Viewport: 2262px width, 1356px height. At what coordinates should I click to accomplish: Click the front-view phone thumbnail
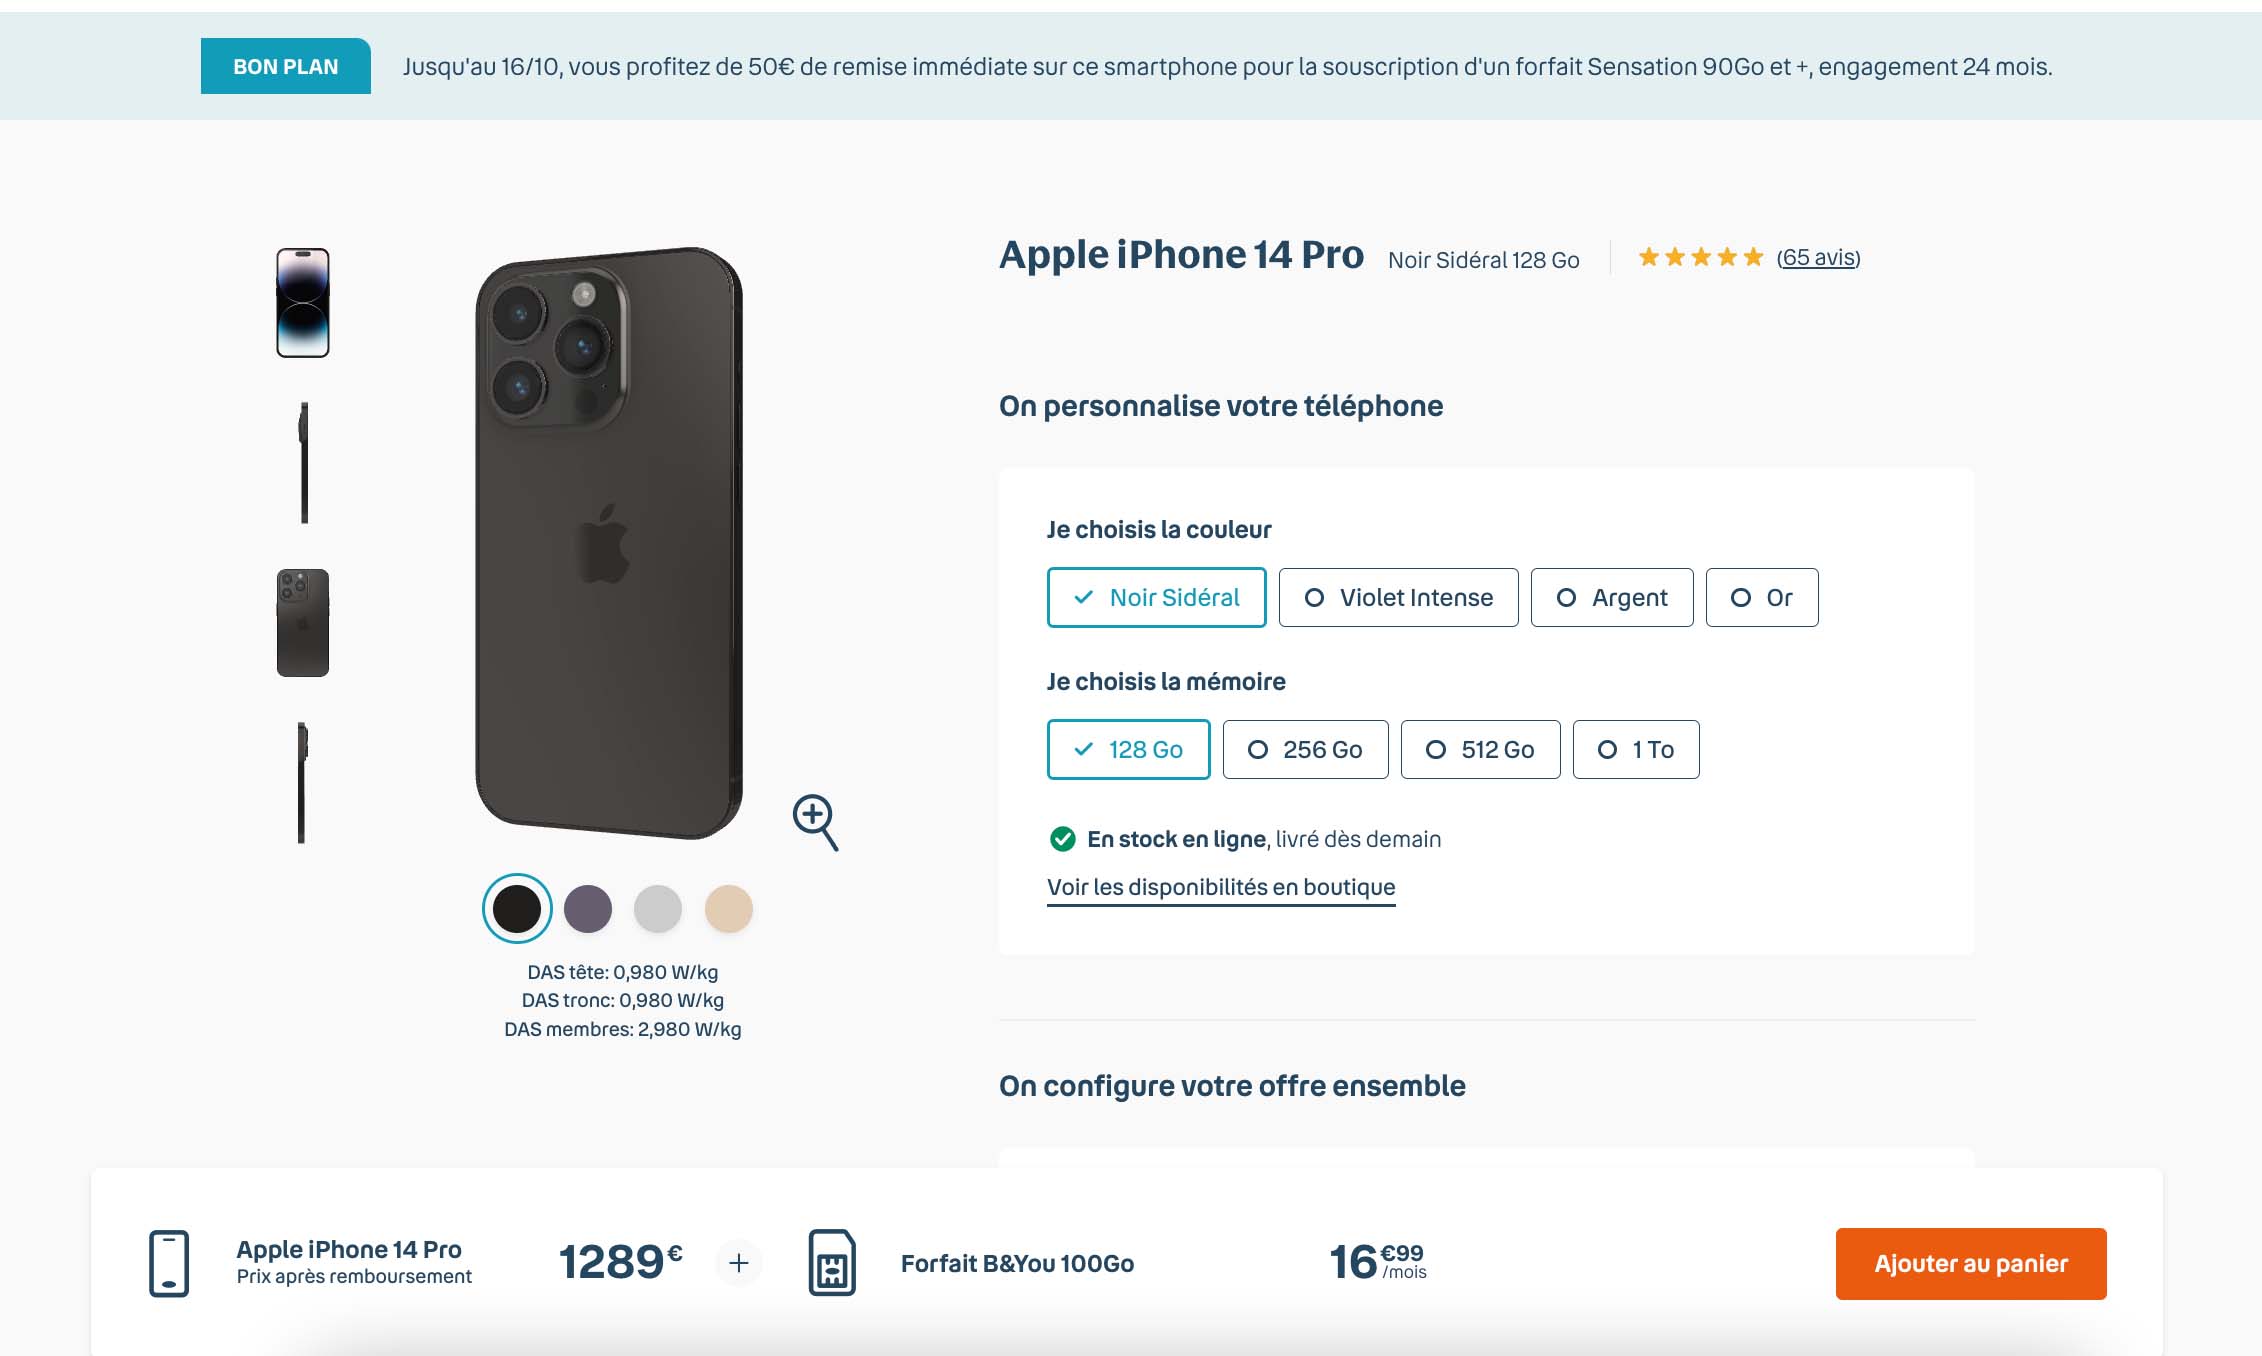pos(302,304)
